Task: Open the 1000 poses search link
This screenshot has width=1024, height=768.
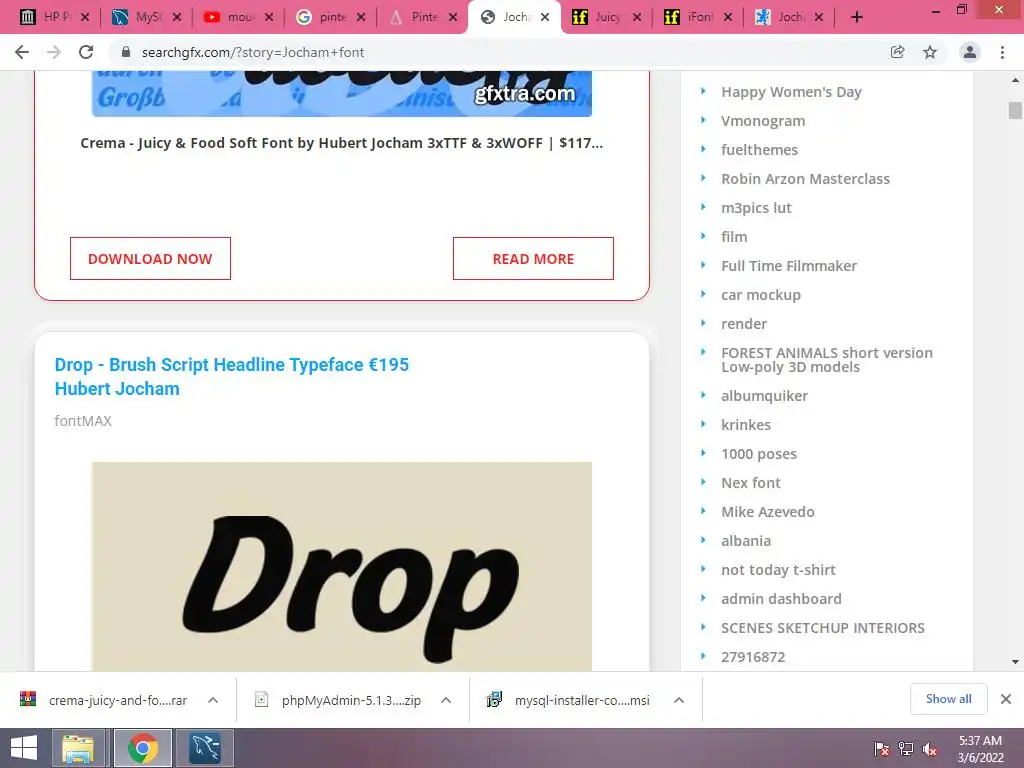Action: click(x=759, y=454)
